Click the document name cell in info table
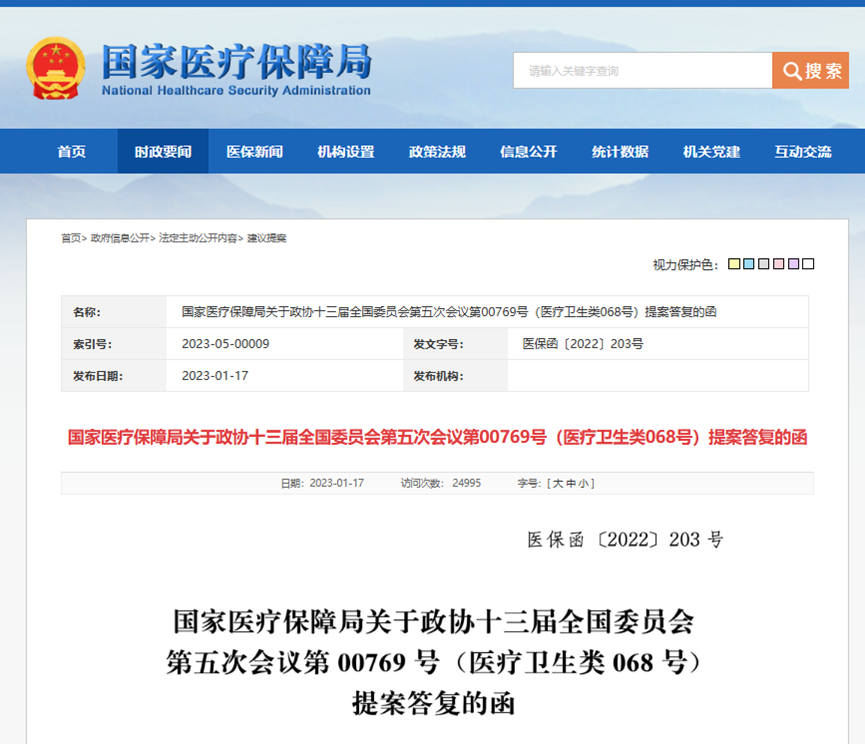865x744 pixels. click(x=487, y=312)
